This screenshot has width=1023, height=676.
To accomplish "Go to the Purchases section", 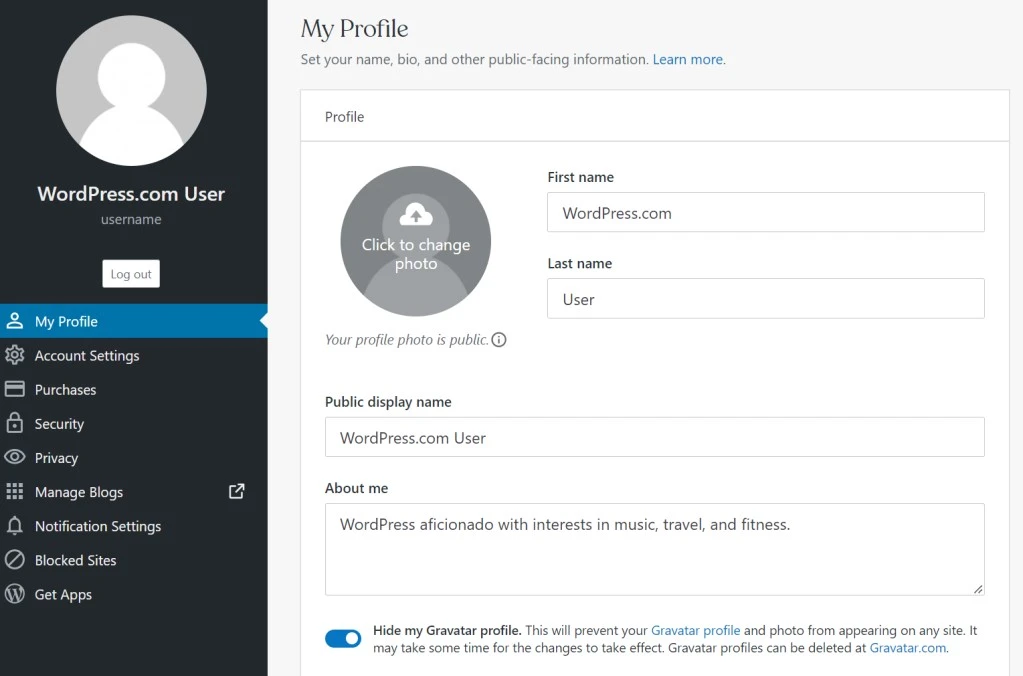I will point(134,390).
